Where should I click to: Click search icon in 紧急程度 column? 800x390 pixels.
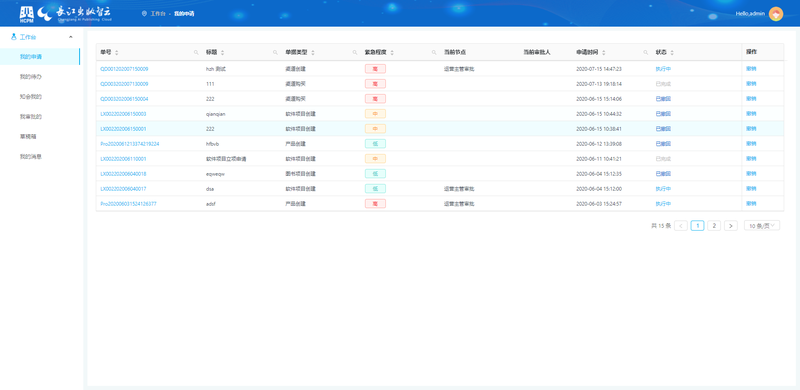click(x=434, y=53)
